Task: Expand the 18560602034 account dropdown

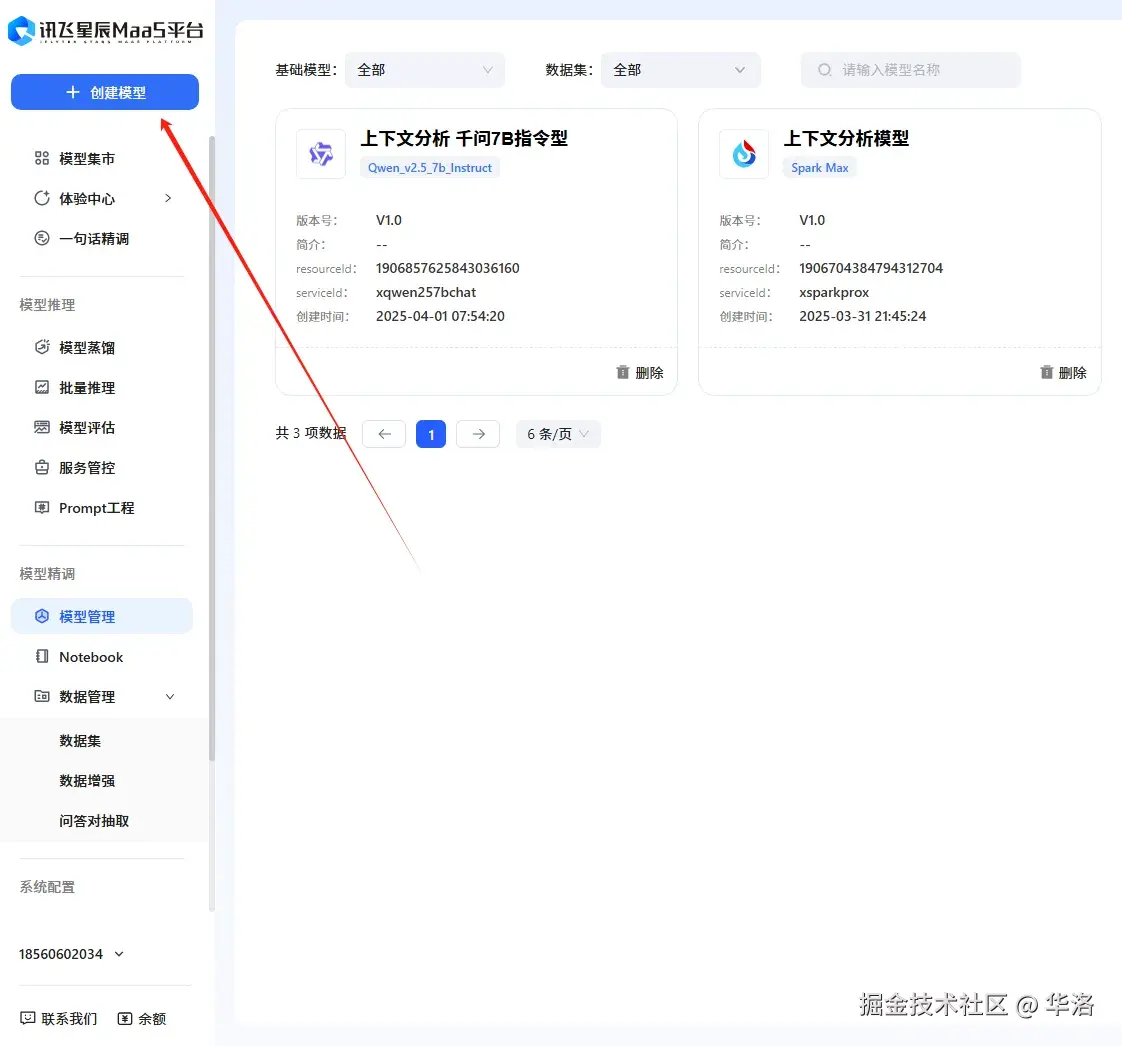Action: point(72,954)
